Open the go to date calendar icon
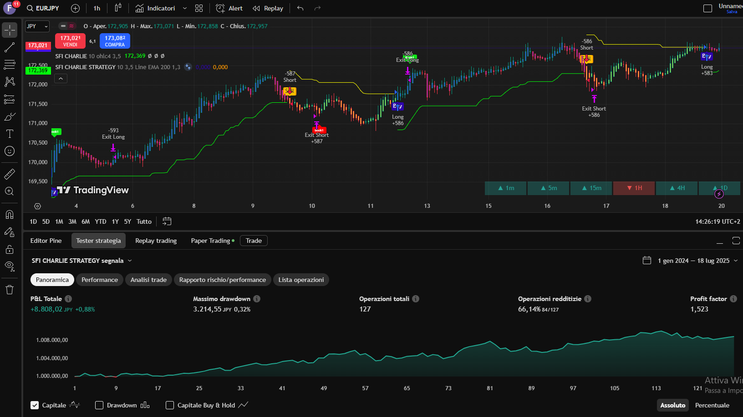 click(167, 221)
